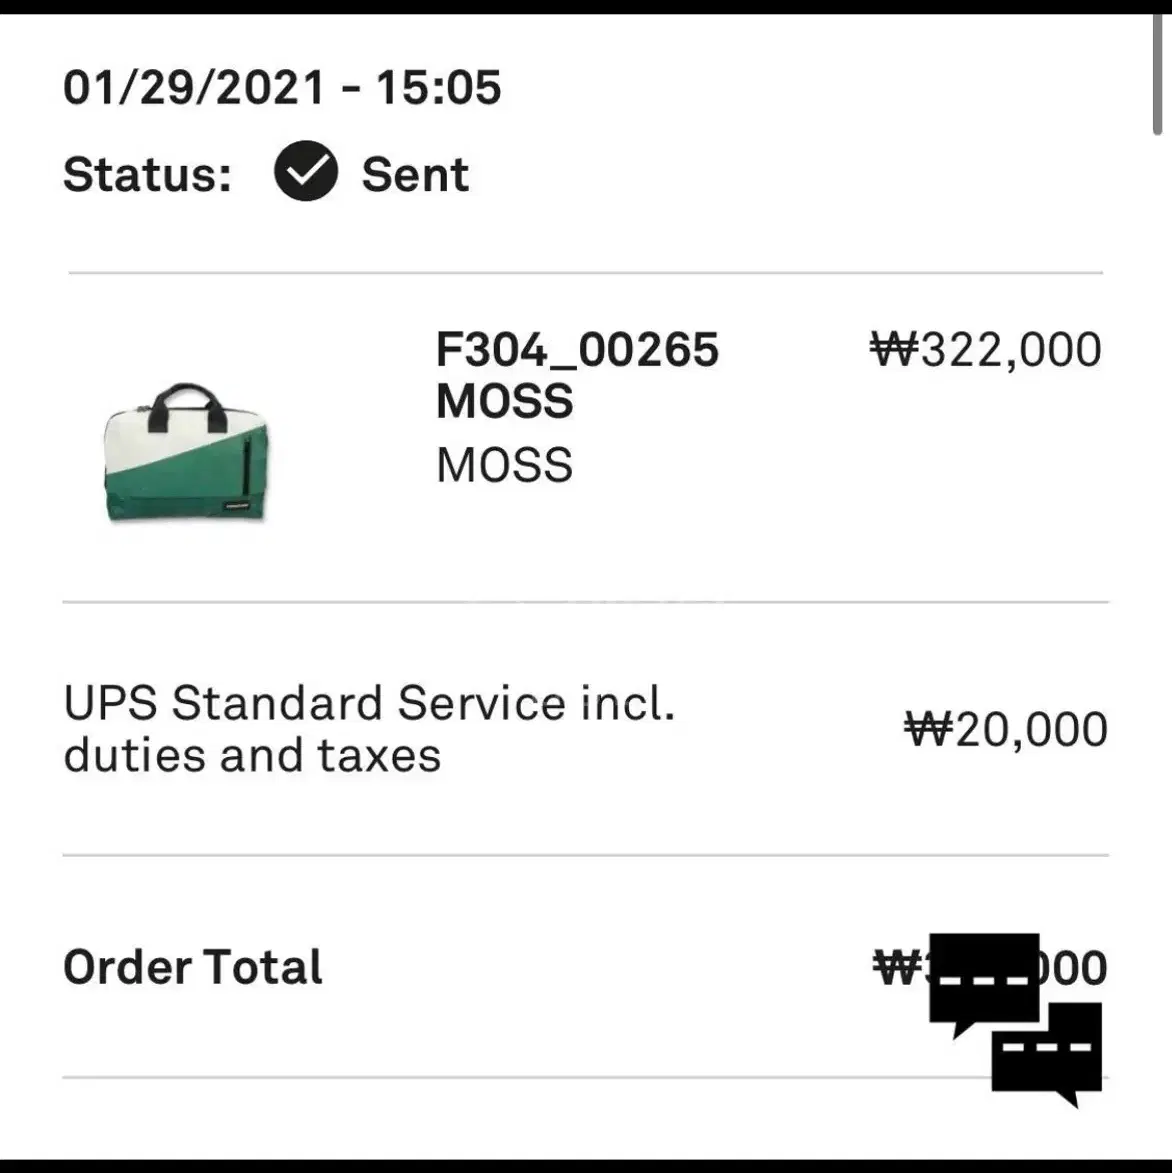Click the order date 01/29/2021 - 15:05

(282, 87)
